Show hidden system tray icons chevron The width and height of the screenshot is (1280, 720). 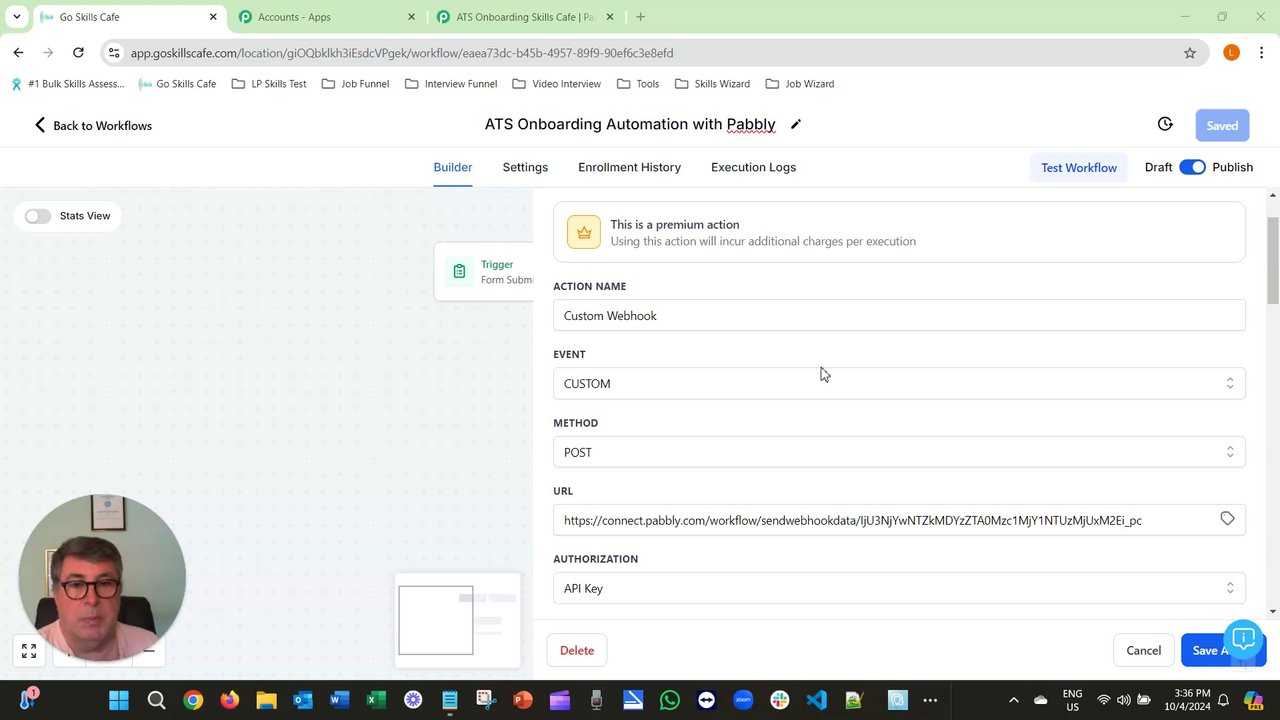pyautogui.click(x=1013, y=700)
